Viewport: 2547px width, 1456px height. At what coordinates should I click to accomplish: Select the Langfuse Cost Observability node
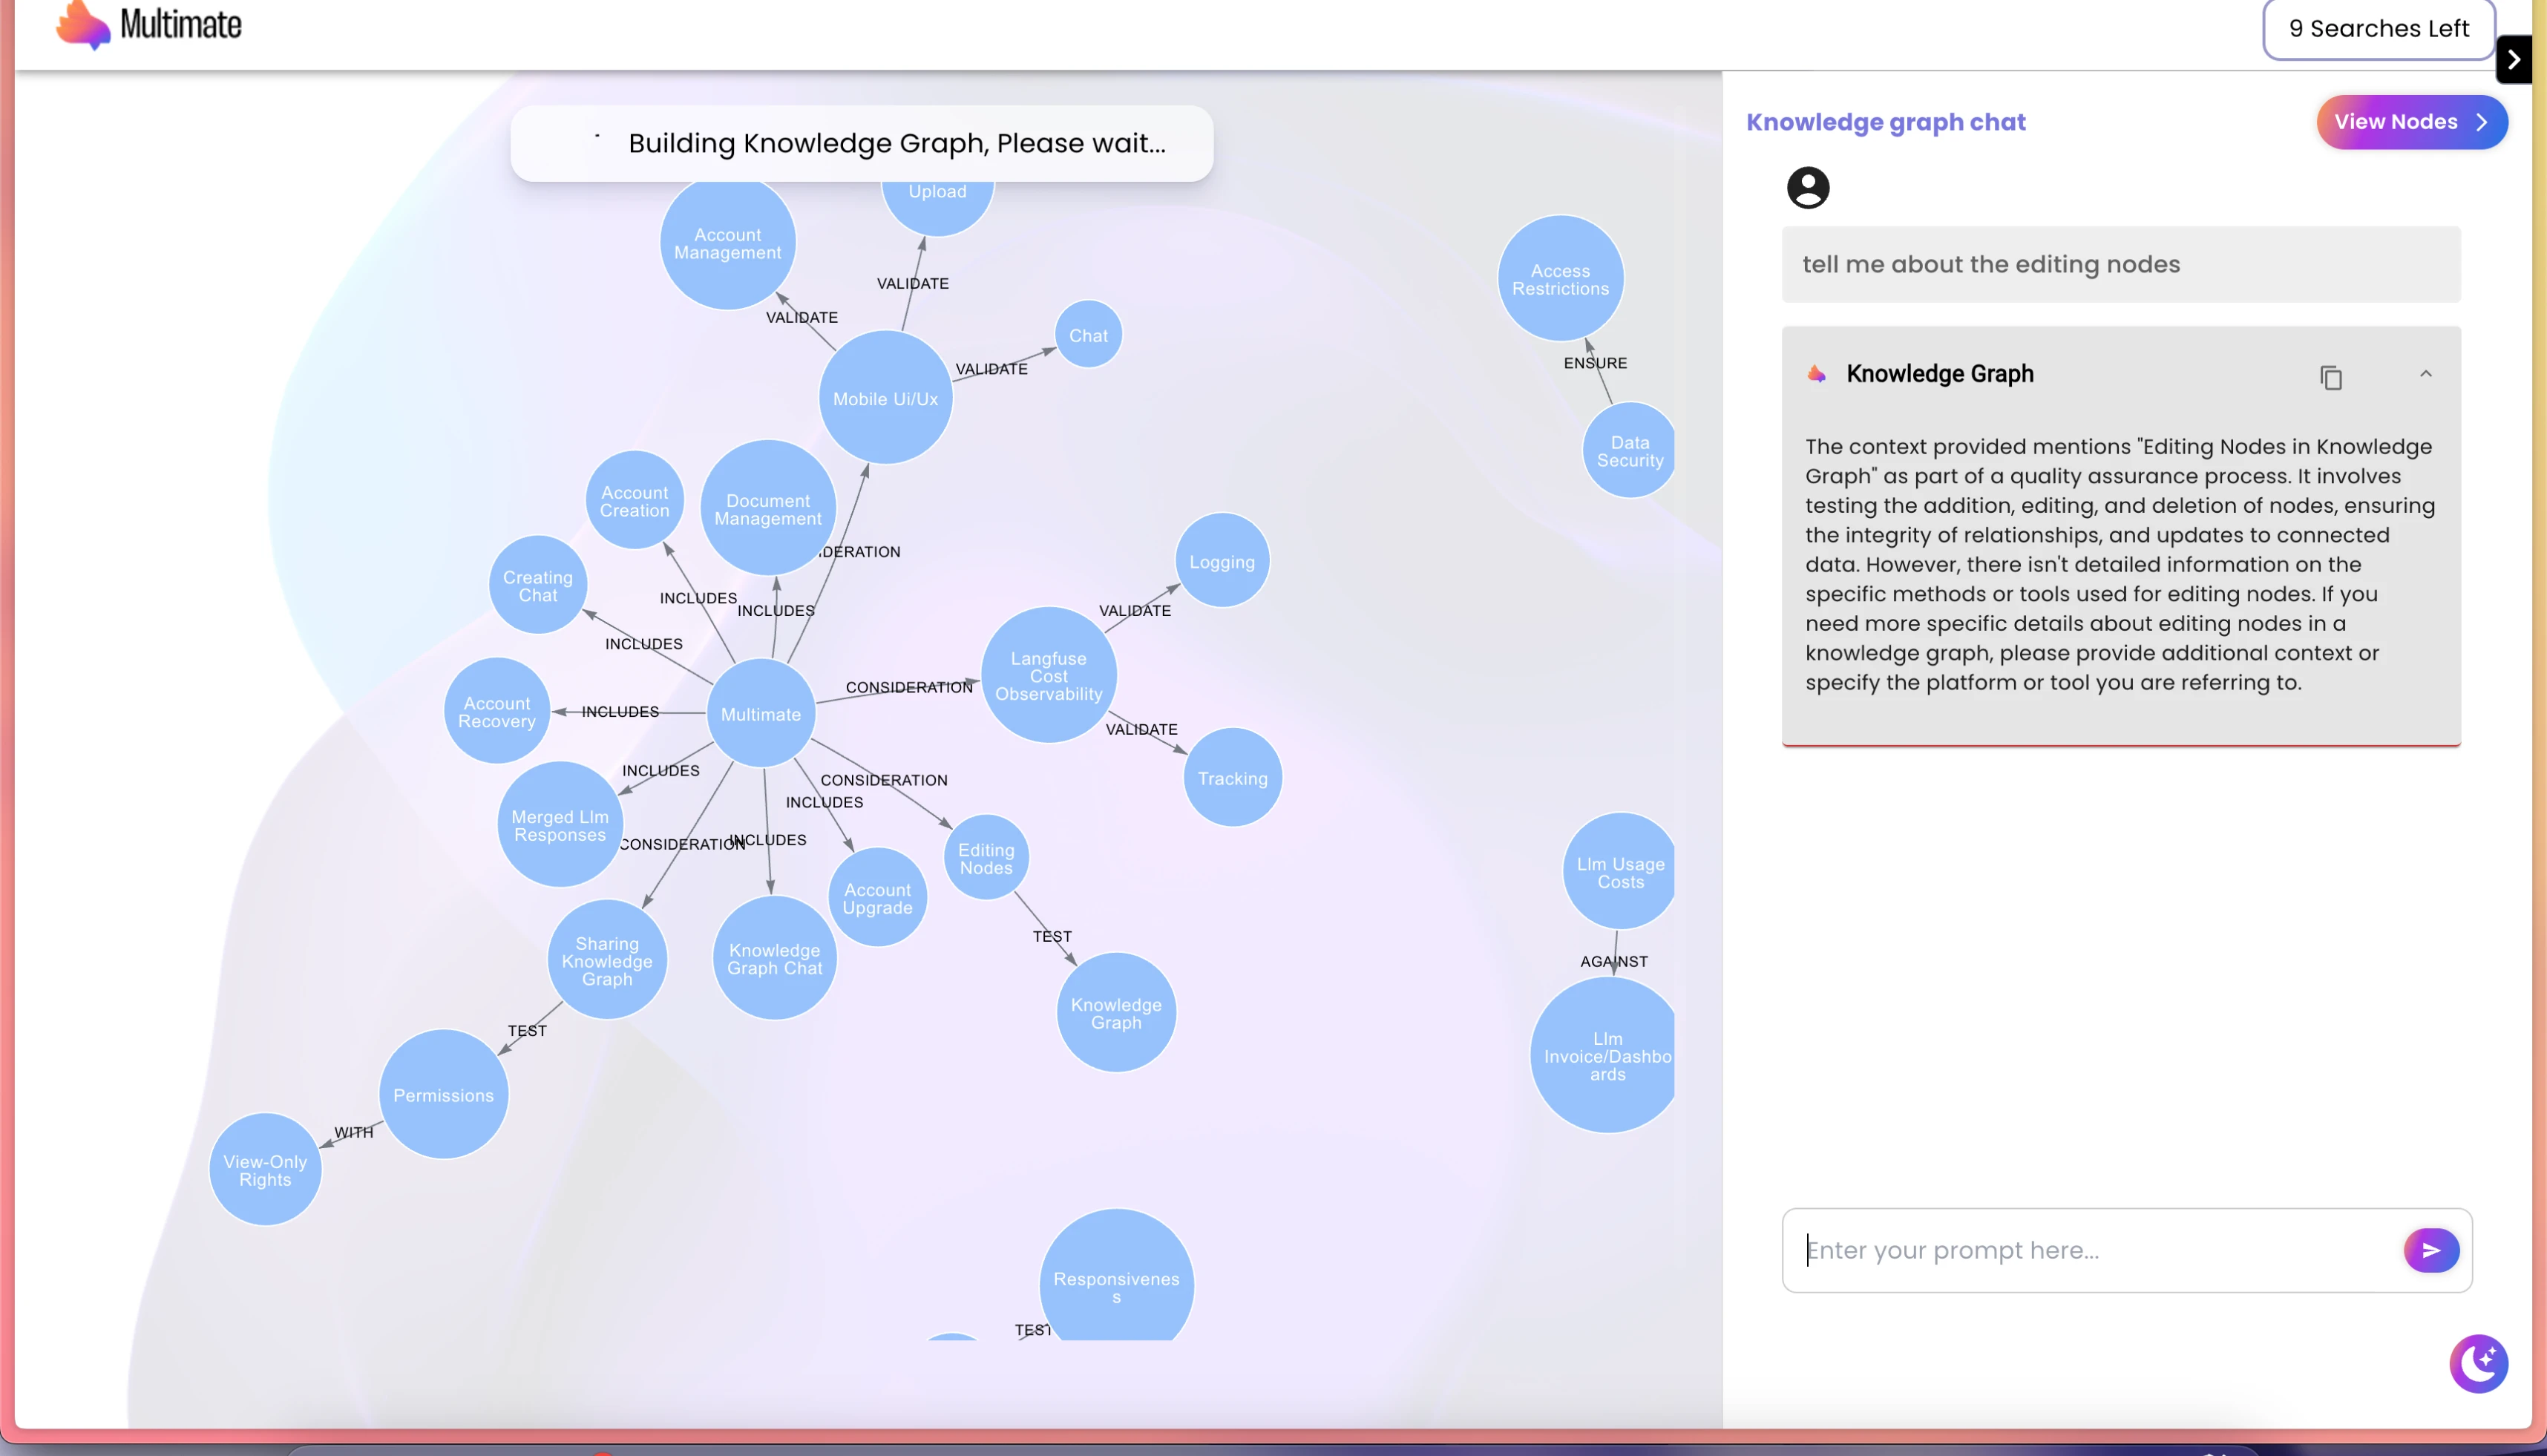pyautogui.click(x=1048, y=675)
